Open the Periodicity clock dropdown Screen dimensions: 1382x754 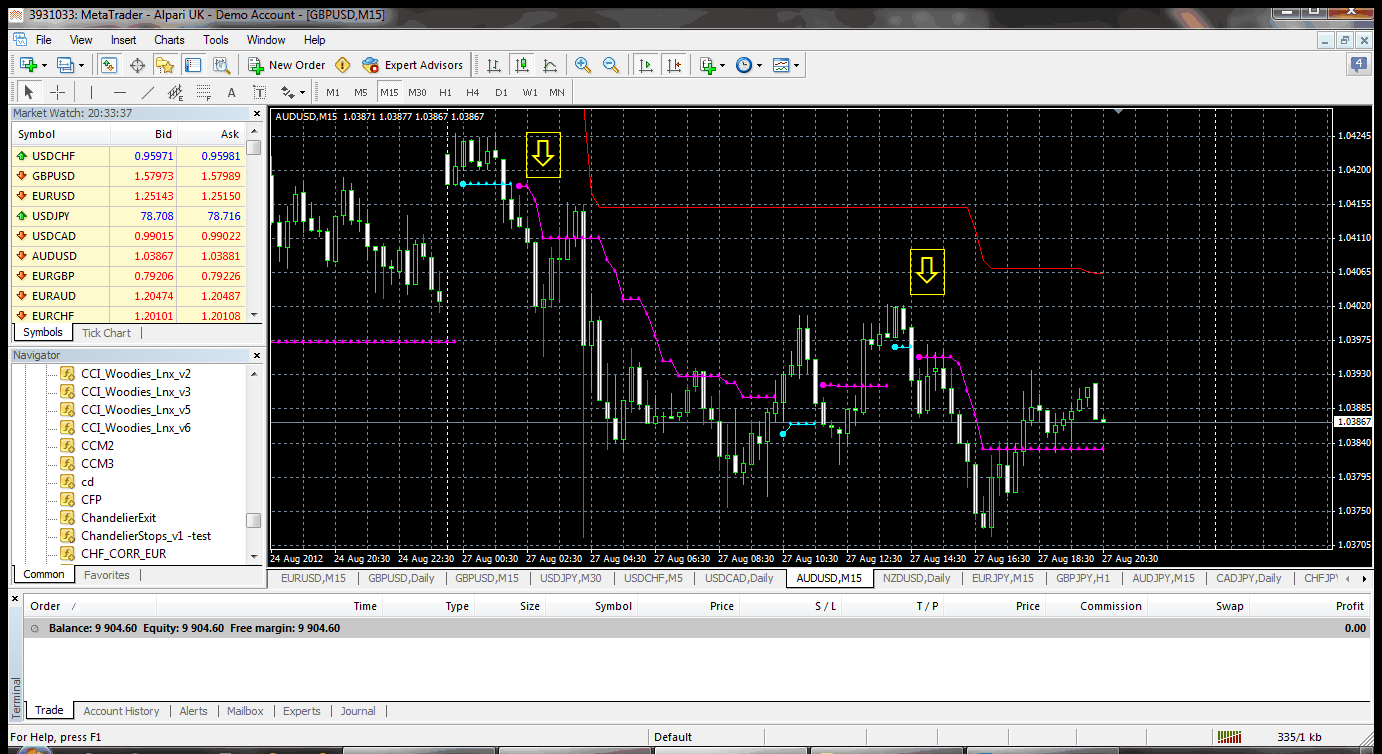[749, 65]
